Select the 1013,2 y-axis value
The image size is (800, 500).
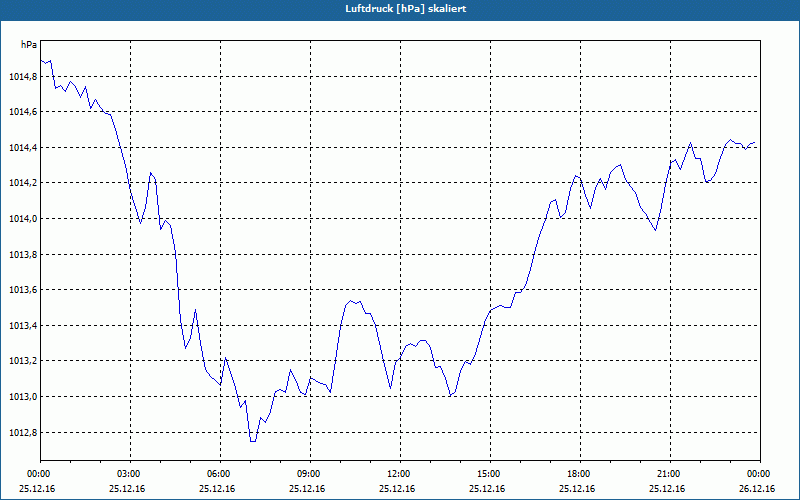tap(23, 361)
